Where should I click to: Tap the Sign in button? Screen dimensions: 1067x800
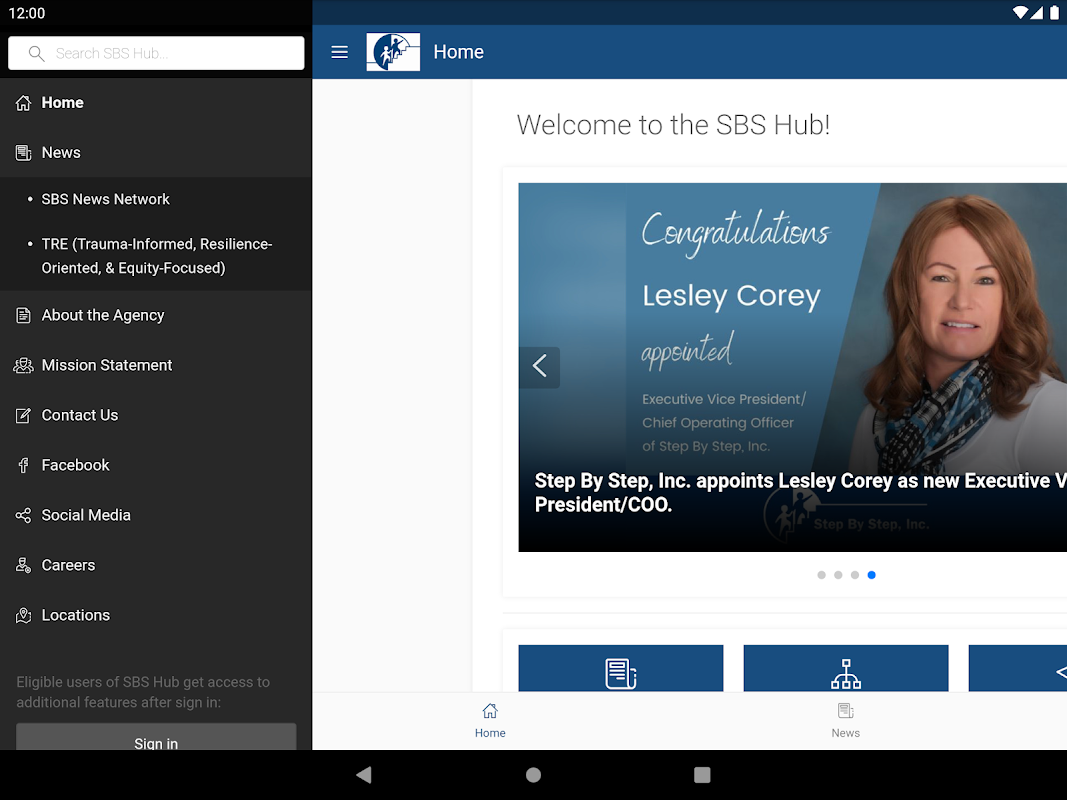[x=156, y=737]
